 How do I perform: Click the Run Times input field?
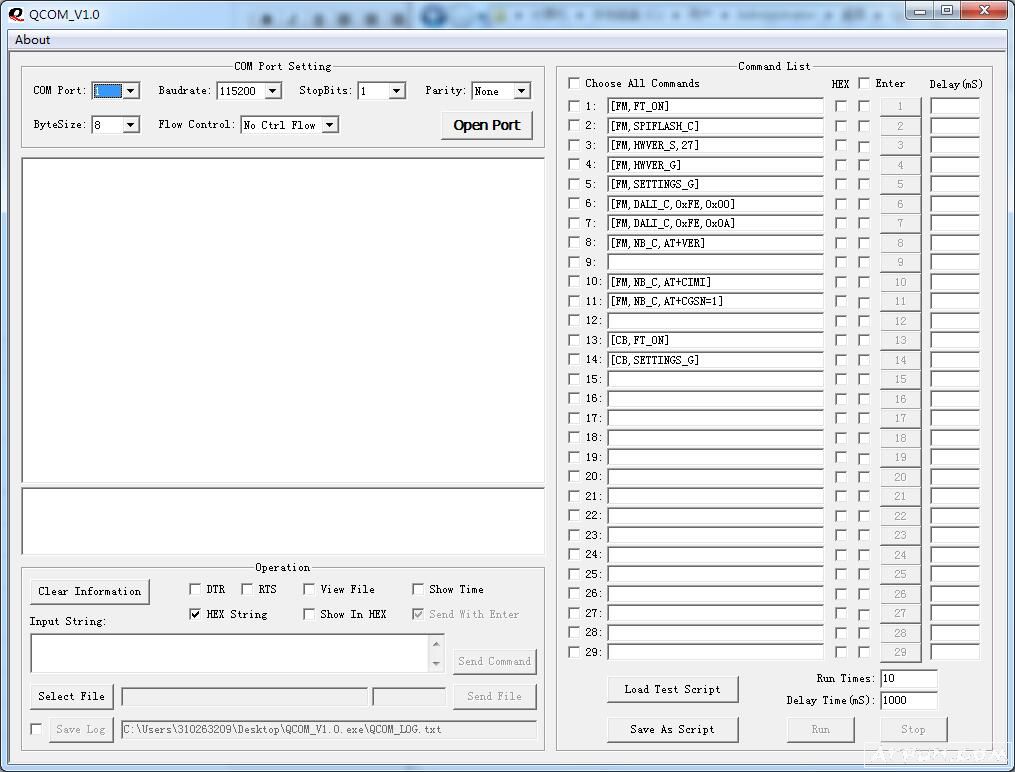point(908,679)
